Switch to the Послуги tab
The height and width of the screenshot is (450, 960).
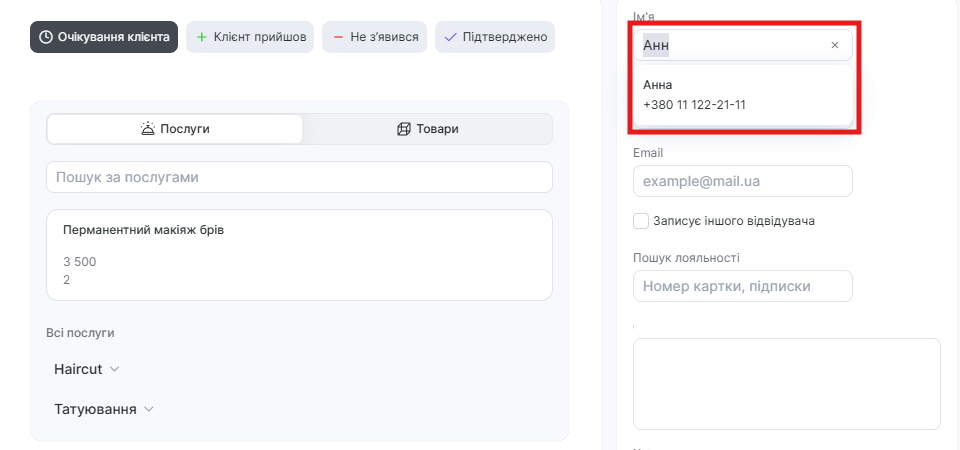175,129
